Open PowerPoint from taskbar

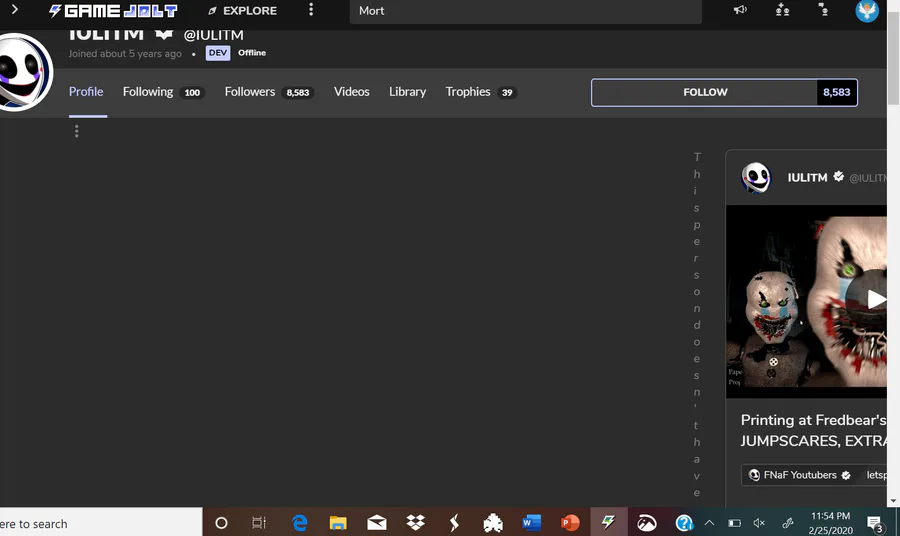click(570, 523)
